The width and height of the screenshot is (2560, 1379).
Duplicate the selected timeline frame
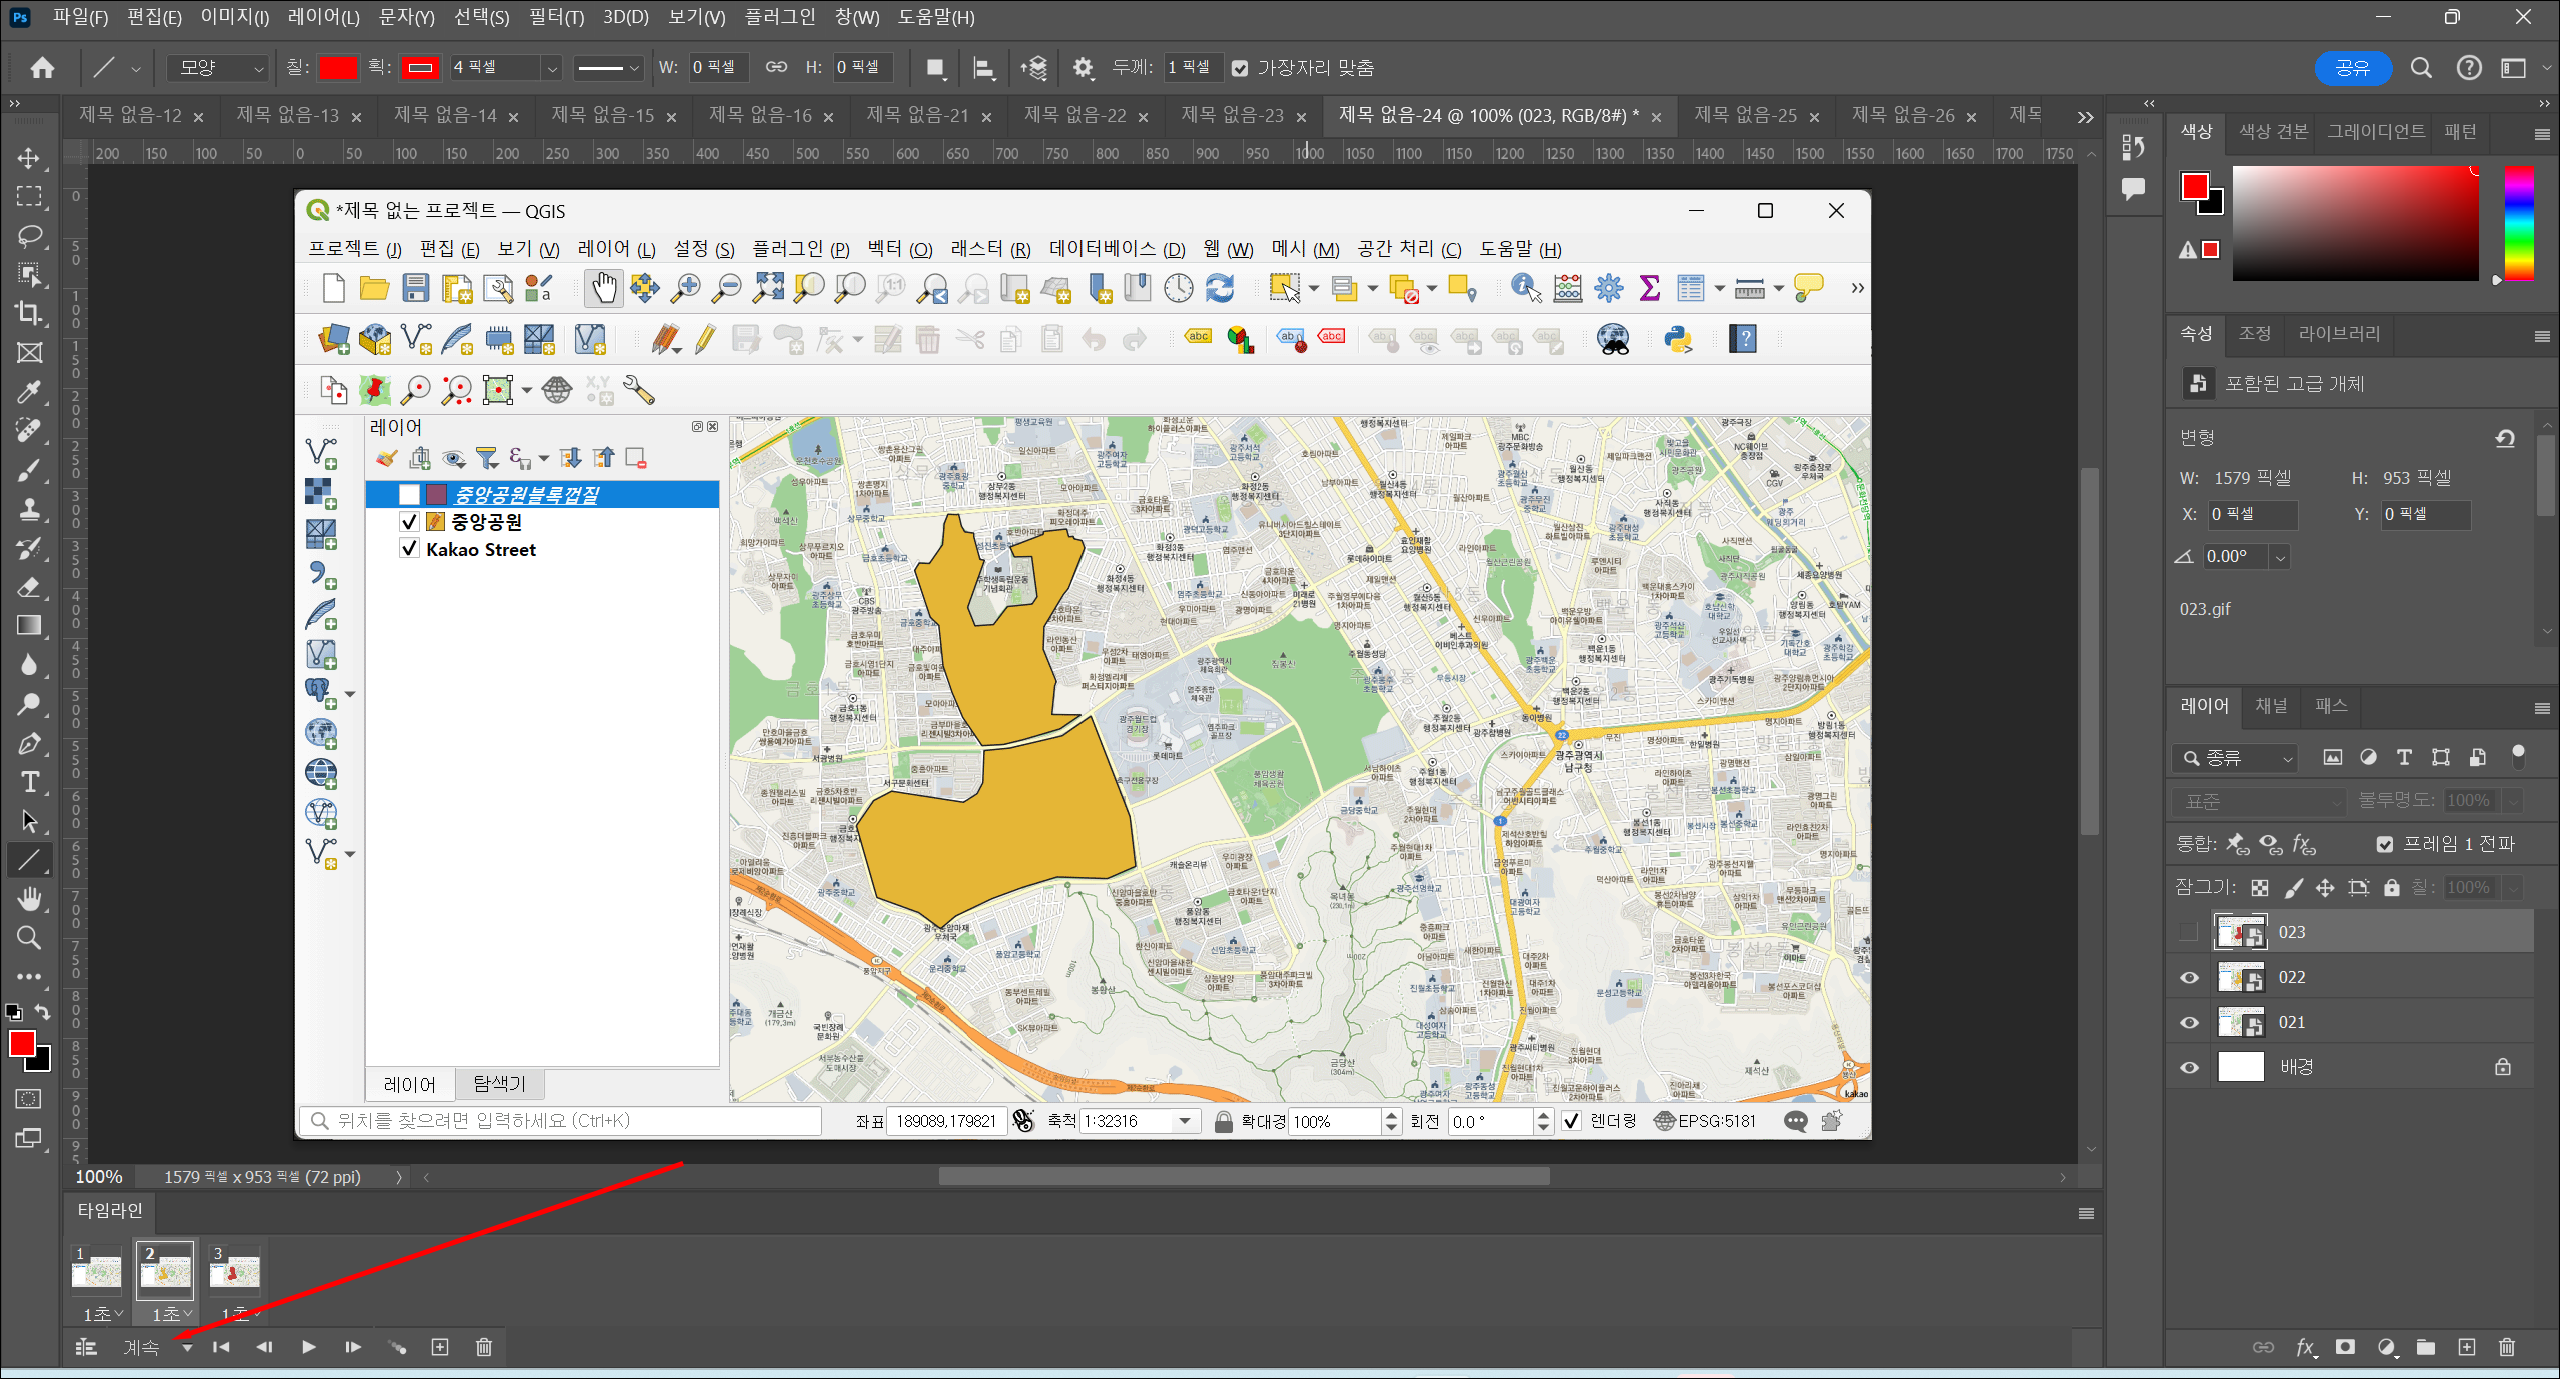point(440,1347)
